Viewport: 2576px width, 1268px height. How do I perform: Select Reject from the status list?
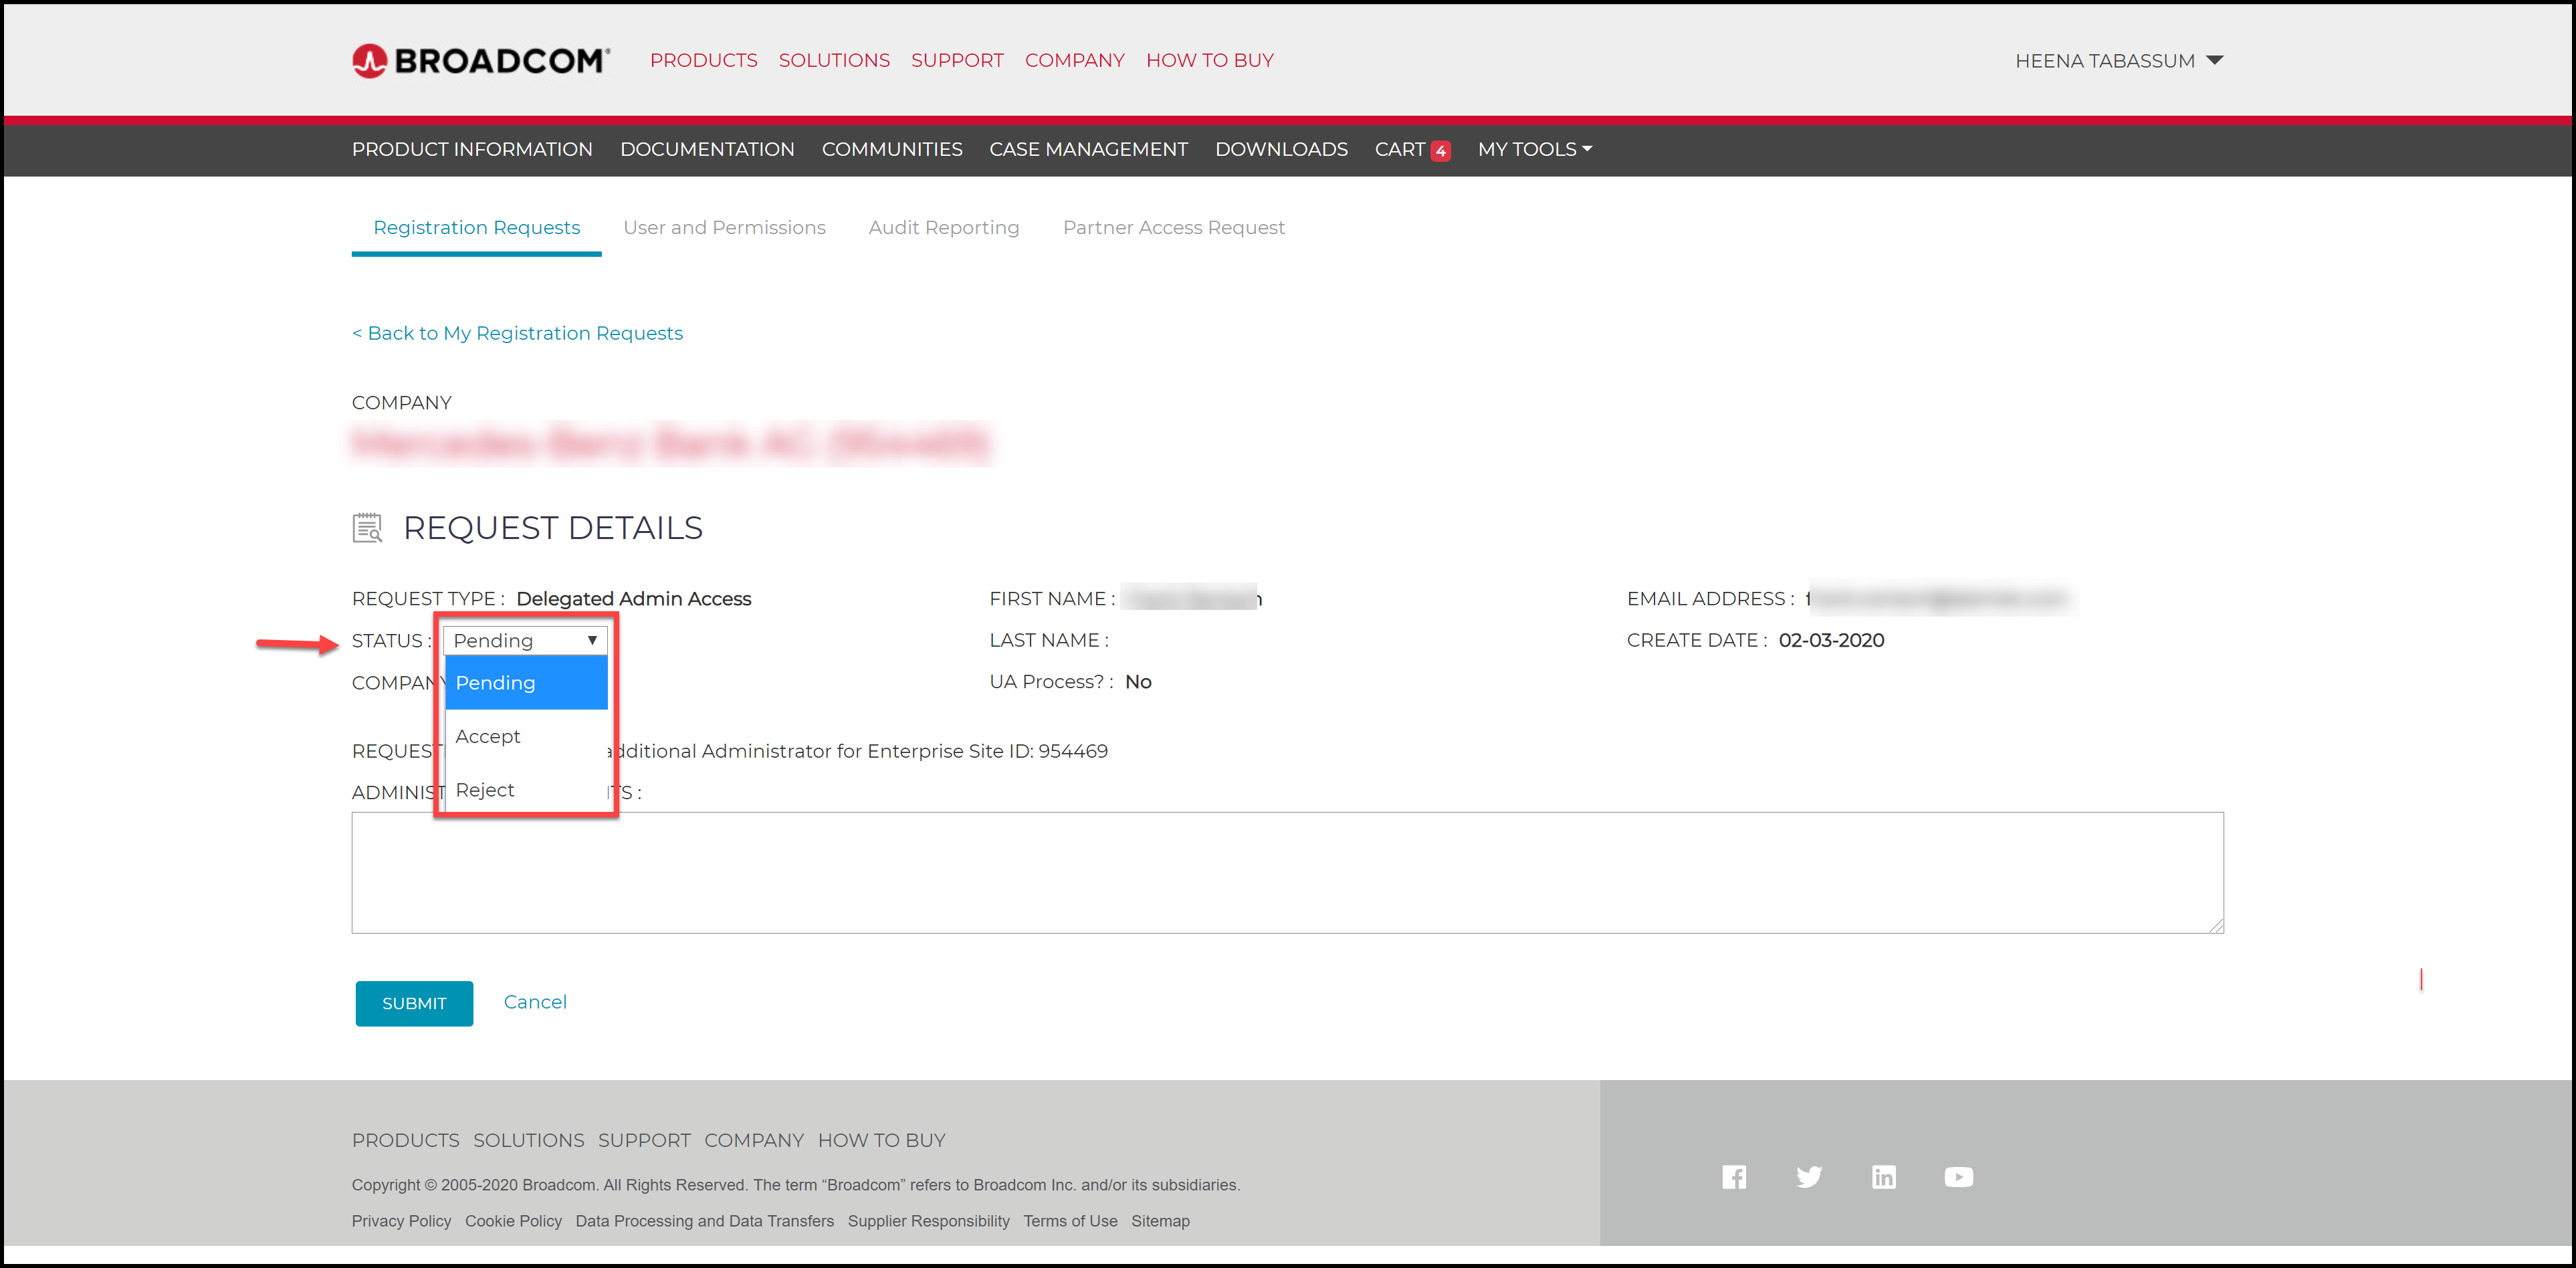(x=485, y=790)
